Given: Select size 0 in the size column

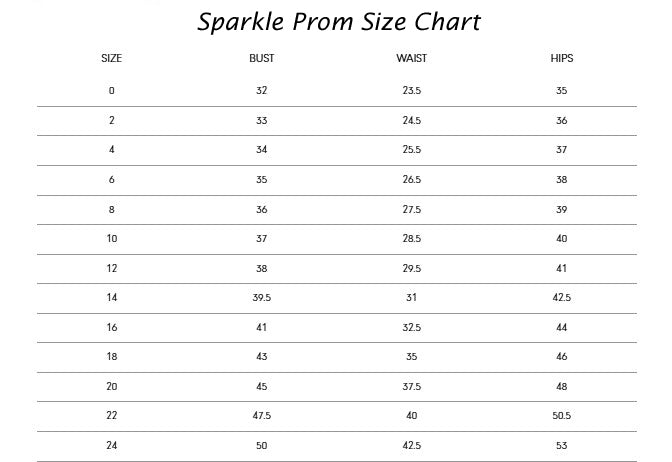Looking at the screenshot, I should (x=112, y=91).
